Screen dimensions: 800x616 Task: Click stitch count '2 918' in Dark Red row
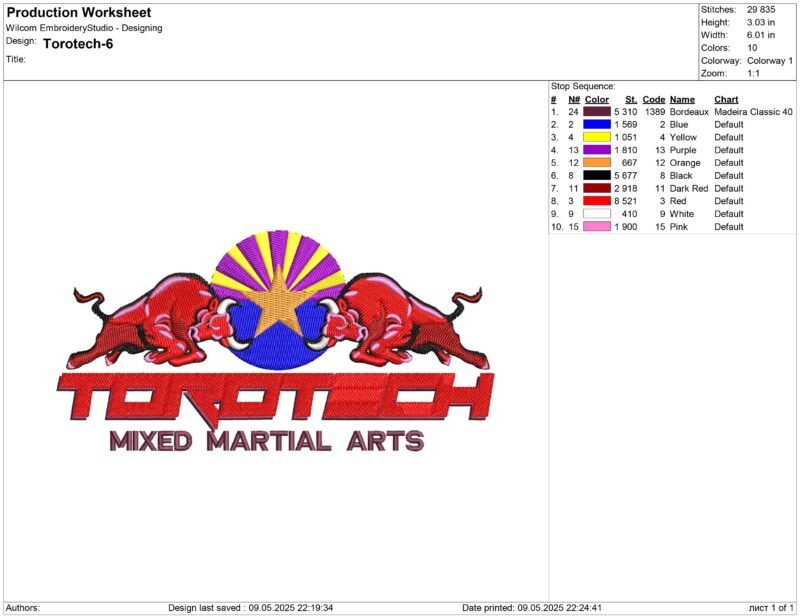pyautogui.click(x=626, y=188)
